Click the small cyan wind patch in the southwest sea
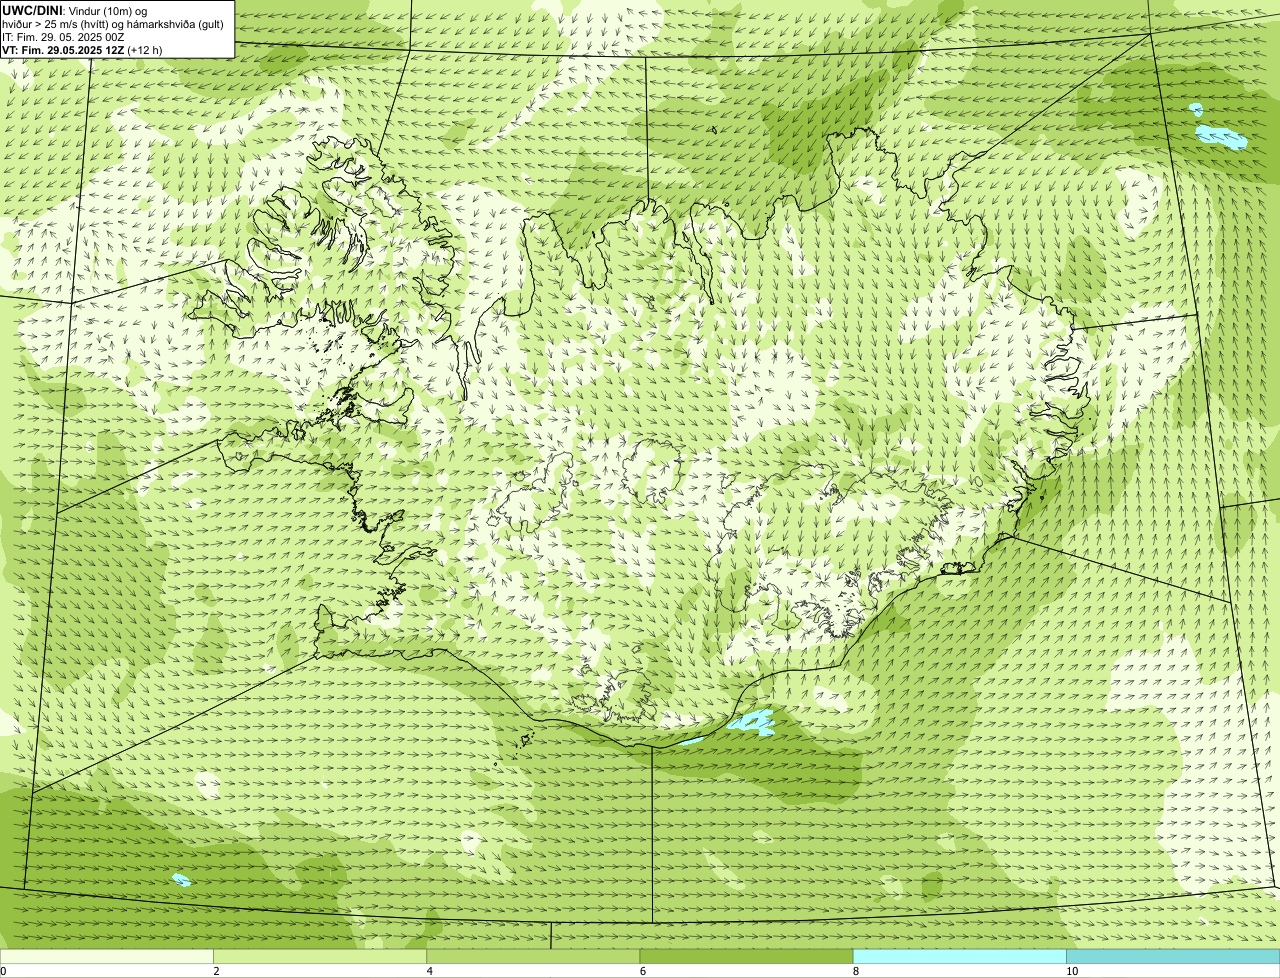The height and width of the screenshot is (978, 1280). point(181,879)
